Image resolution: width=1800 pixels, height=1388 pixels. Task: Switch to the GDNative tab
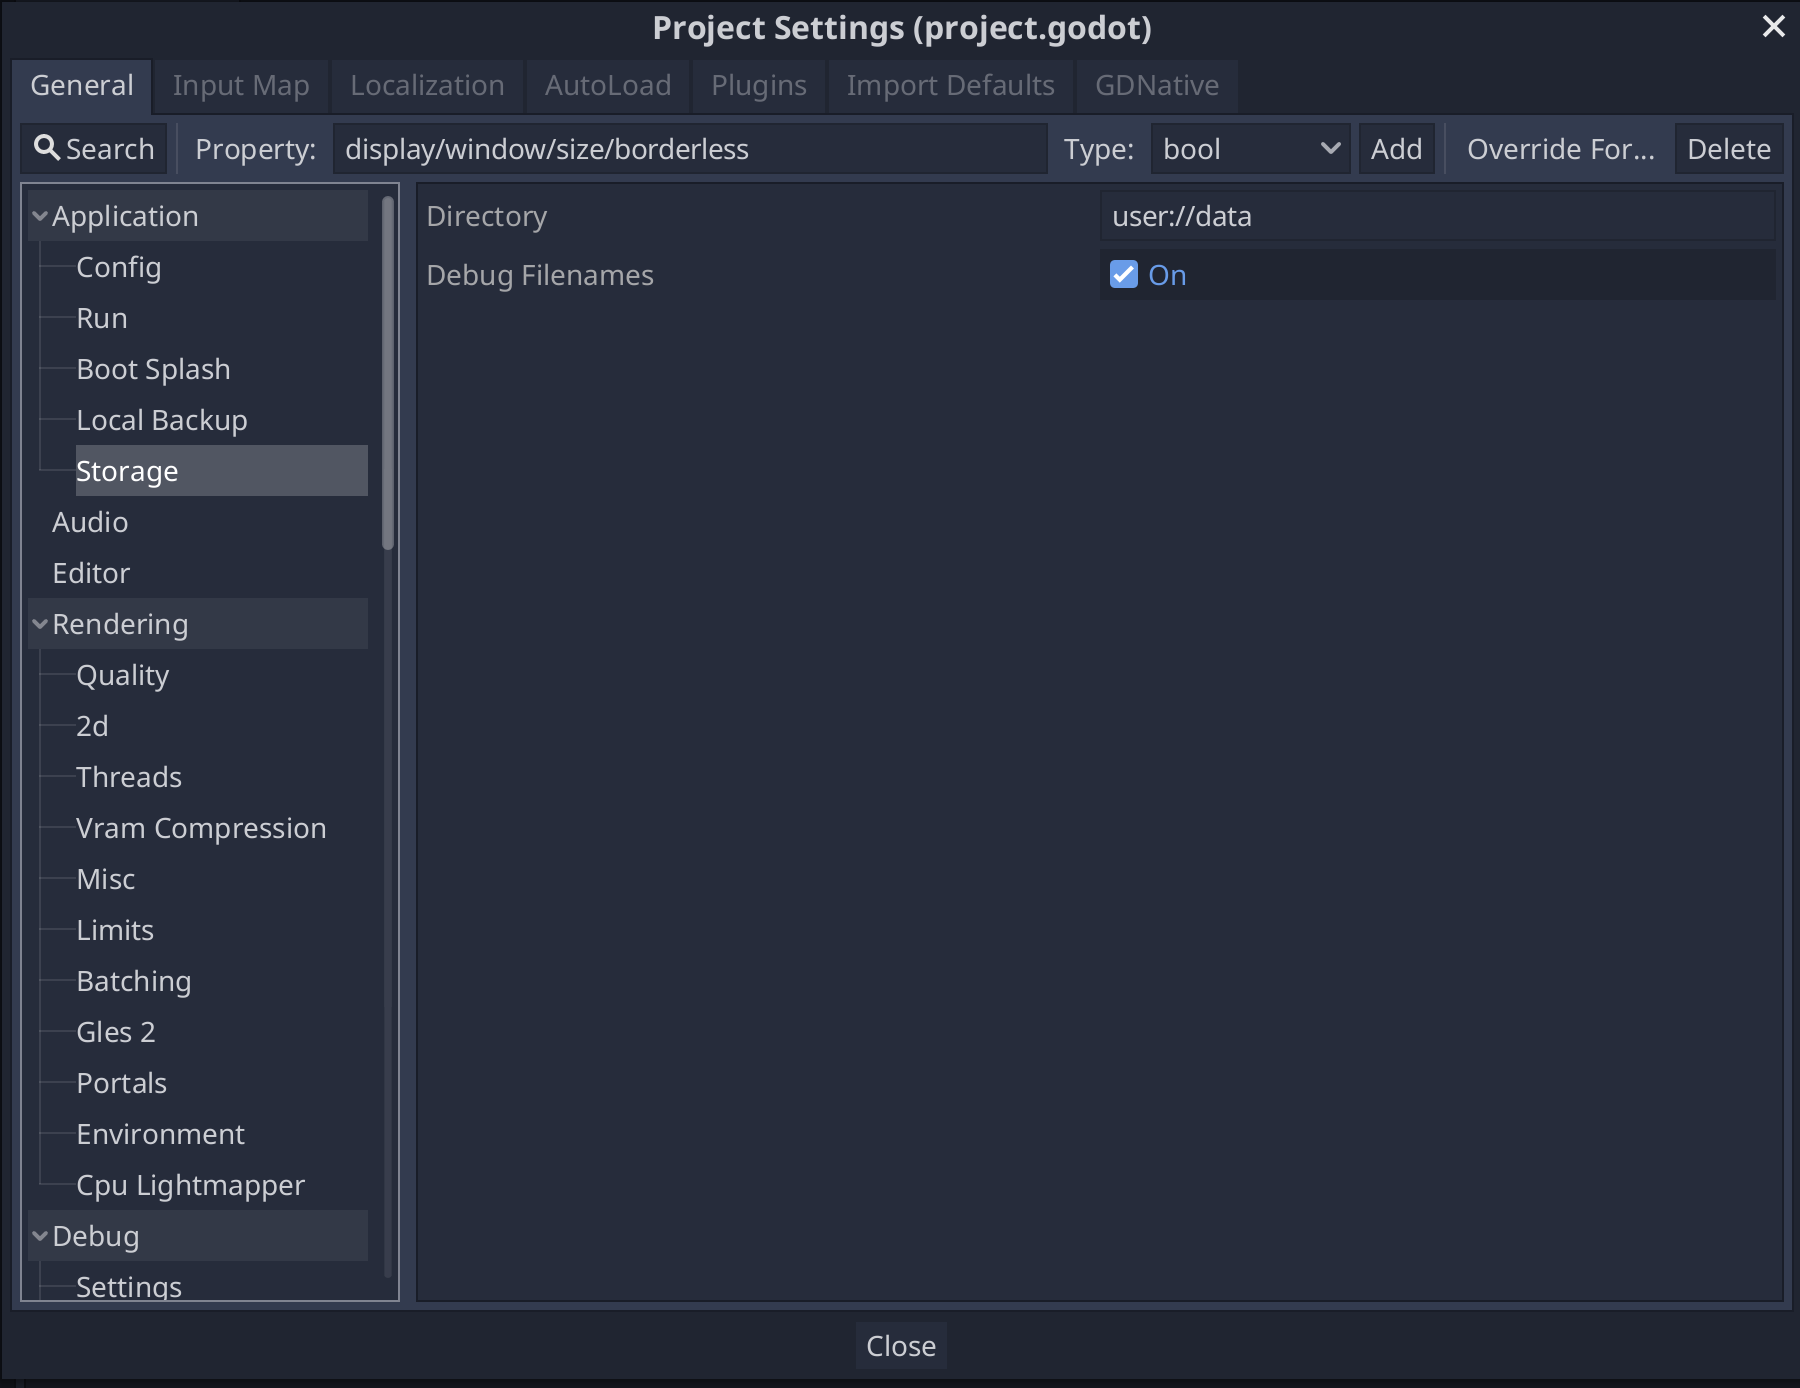pos(1157,86)
